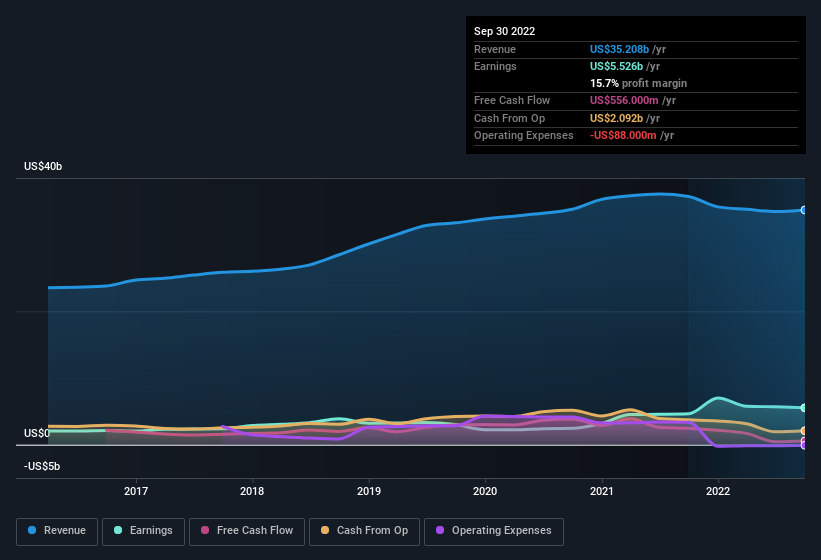The image size is (821, 560).
Task: Toggle the Free Cash Flow legend button
Action: pyautogui.click(x=247, y=531)
